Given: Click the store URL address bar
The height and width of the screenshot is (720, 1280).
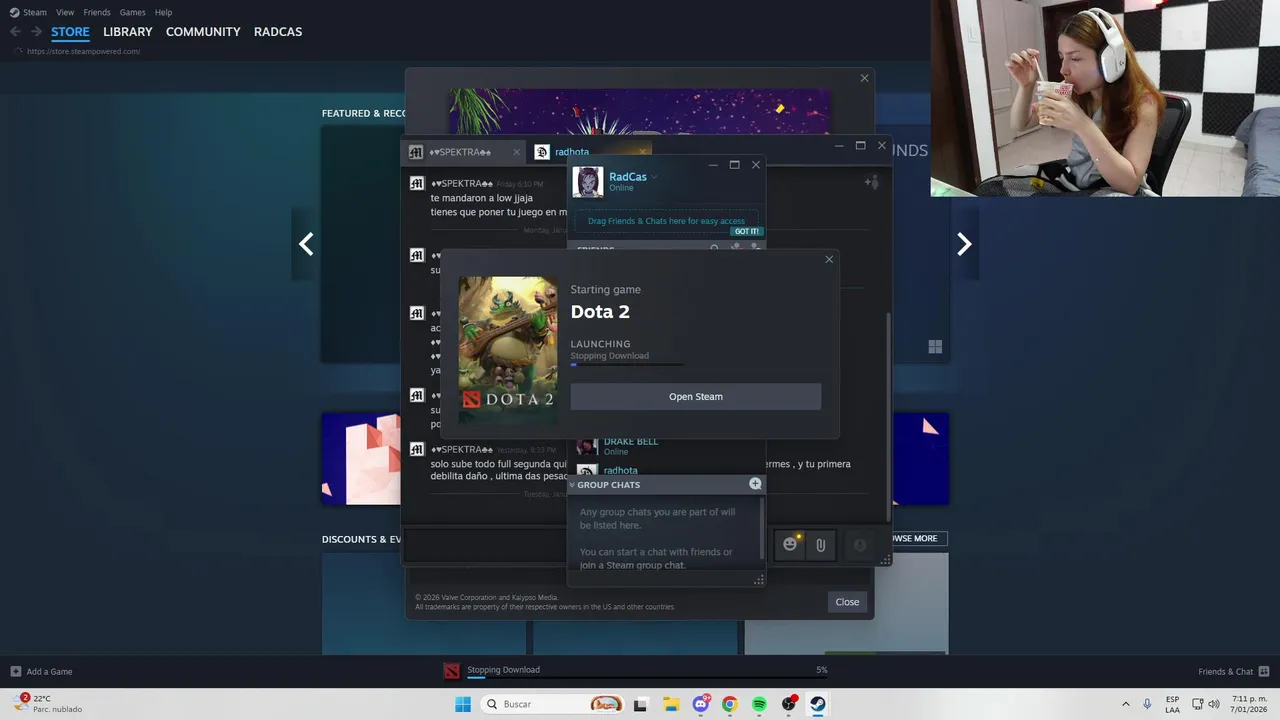Looking at the screenshot, I should 83,51.
